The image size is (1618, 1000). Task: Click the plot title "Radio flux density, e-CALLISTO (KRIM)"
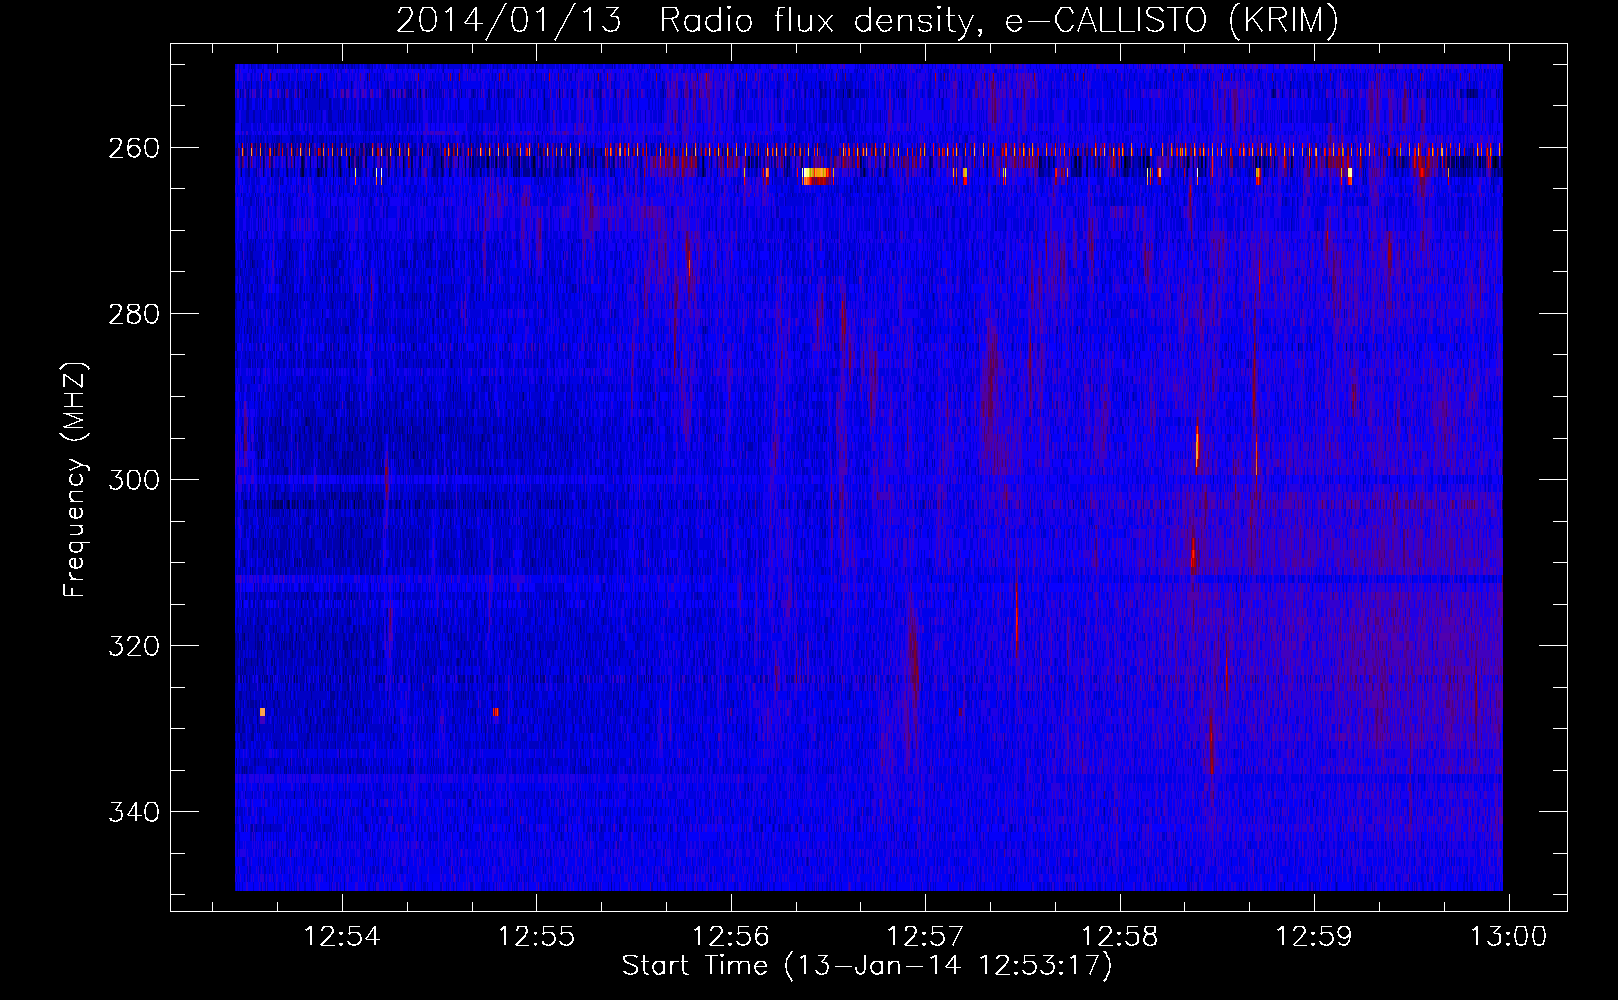(x=999, y=21)
